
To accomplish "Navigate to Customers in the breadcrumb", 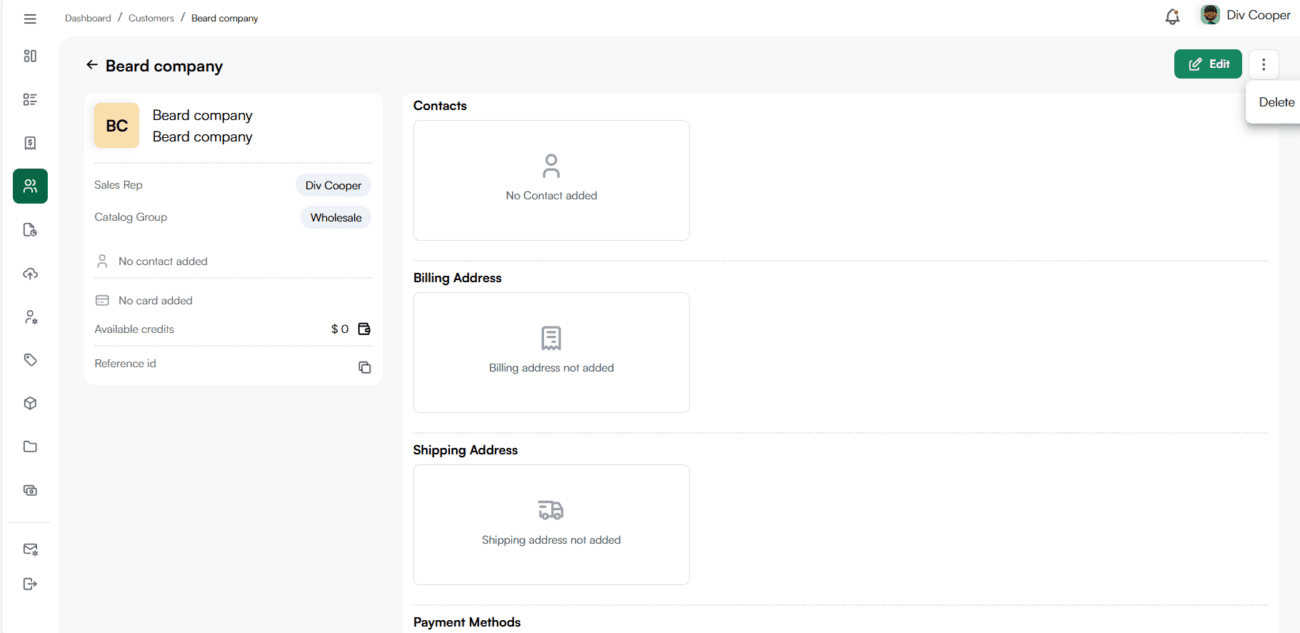I will (151, 18).
